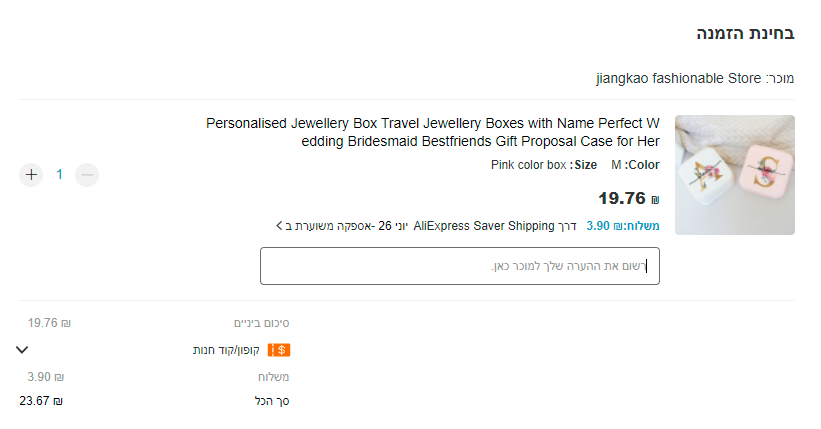Select the quantity value 1
Screen dimensions: 821x429
coord(59,175)
